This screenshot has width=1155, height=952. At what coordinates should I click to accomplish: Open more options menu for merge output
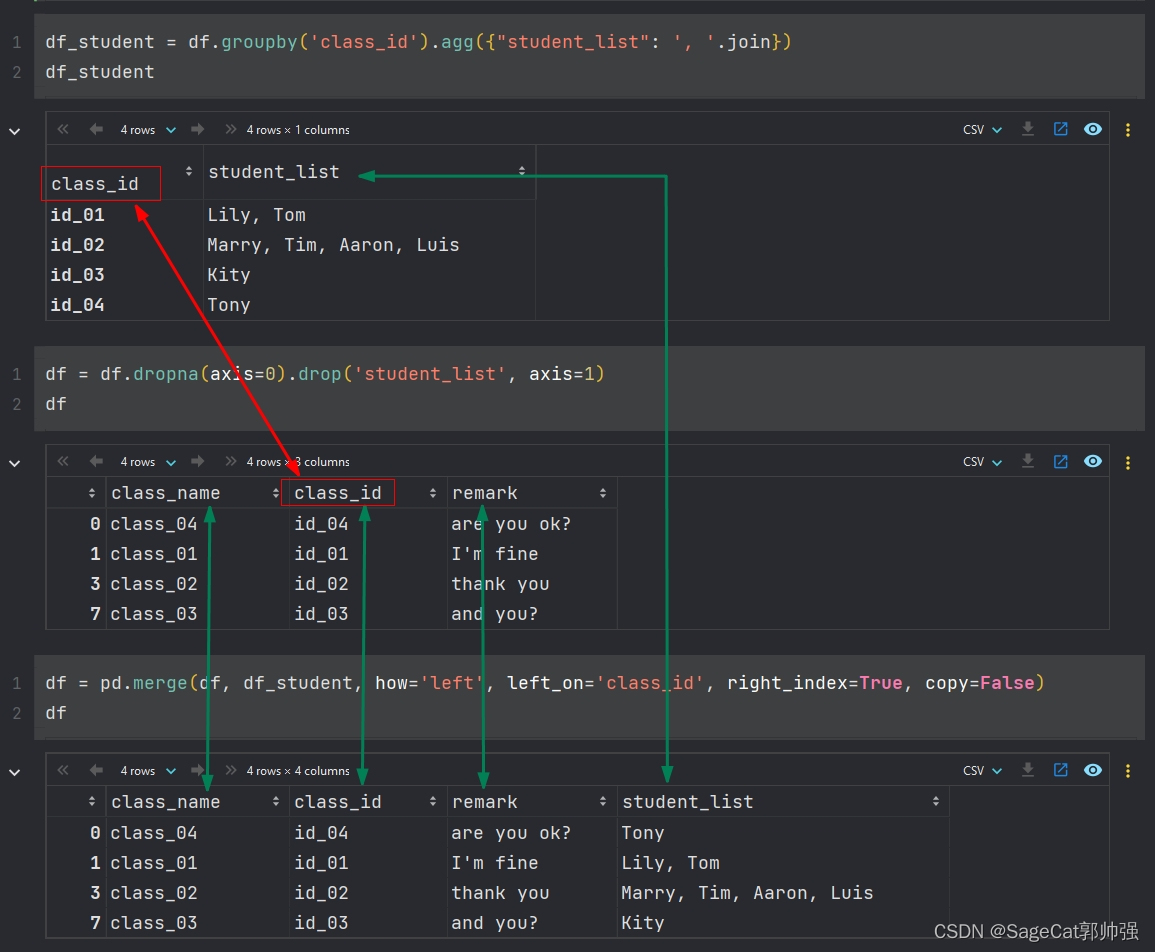coord(1128,771)
